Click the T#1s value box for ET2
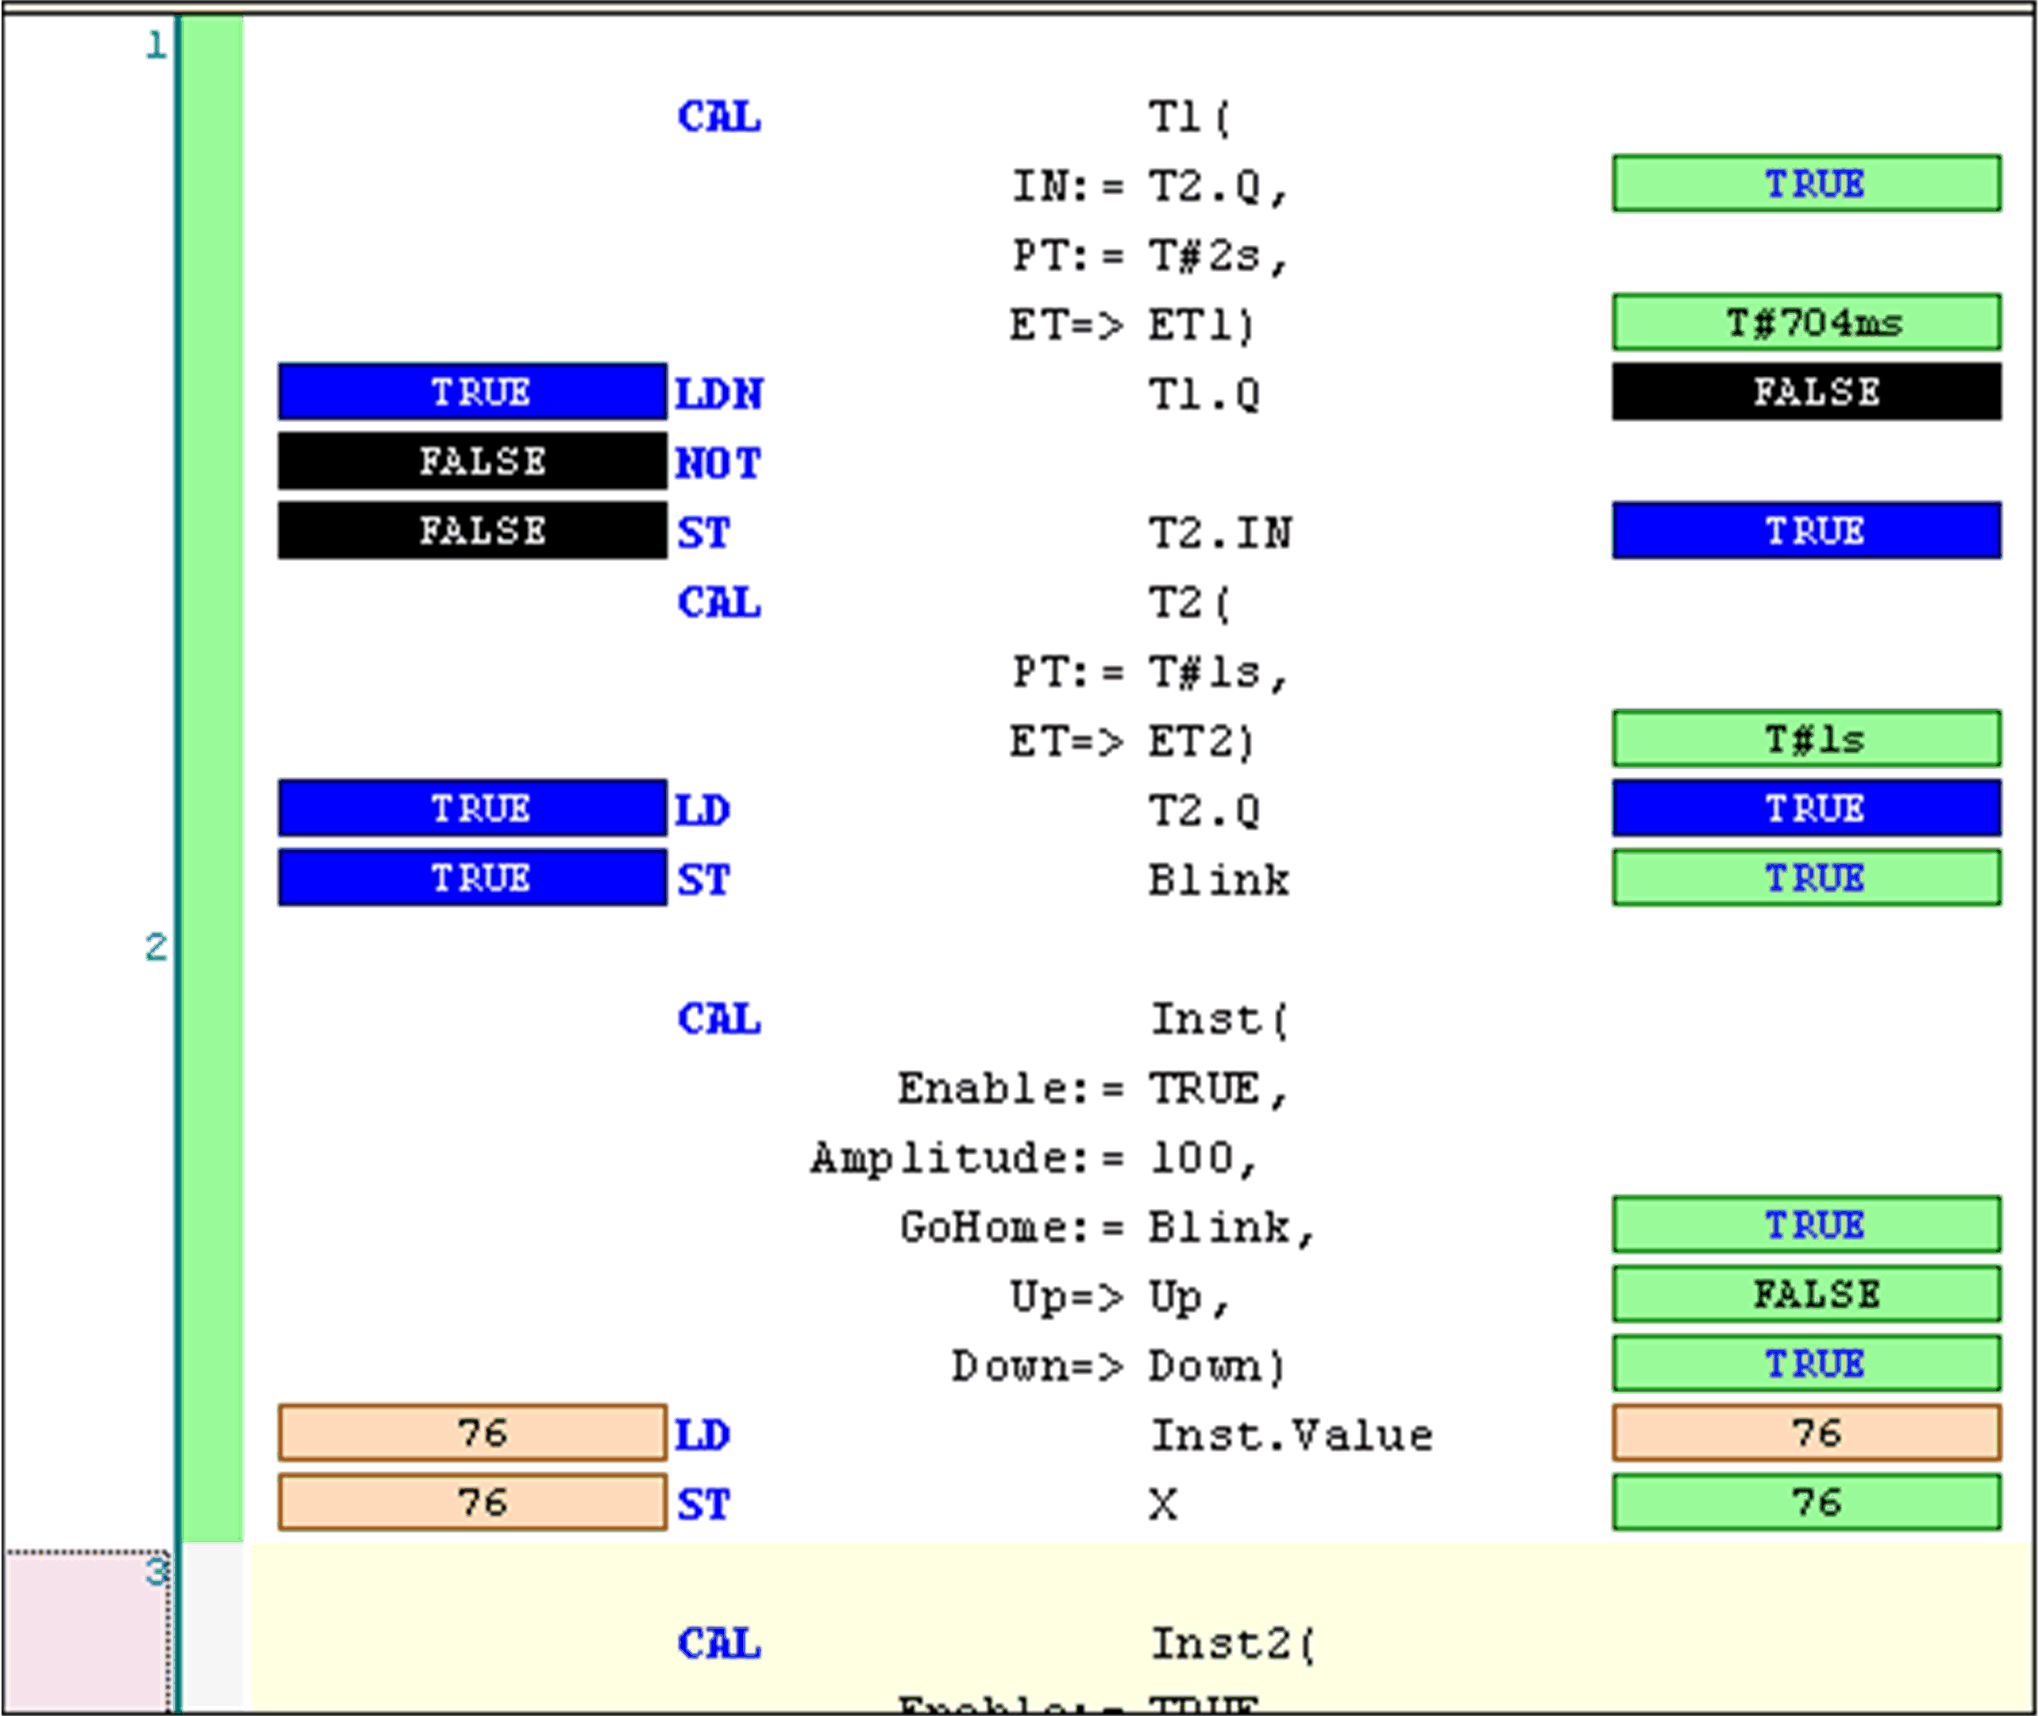The width and height of the screenshot is (2039, 1716). [x=1806, y=739]
